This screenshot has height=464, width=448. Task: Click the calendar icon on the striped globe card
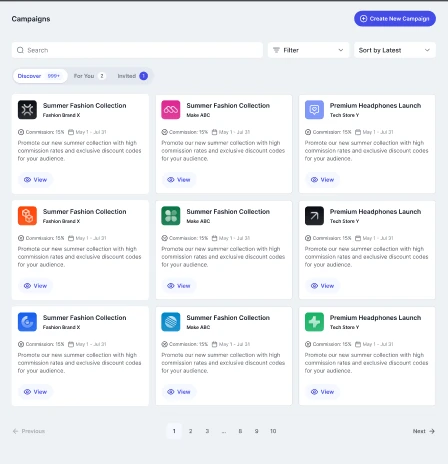(x=214, y=344)
